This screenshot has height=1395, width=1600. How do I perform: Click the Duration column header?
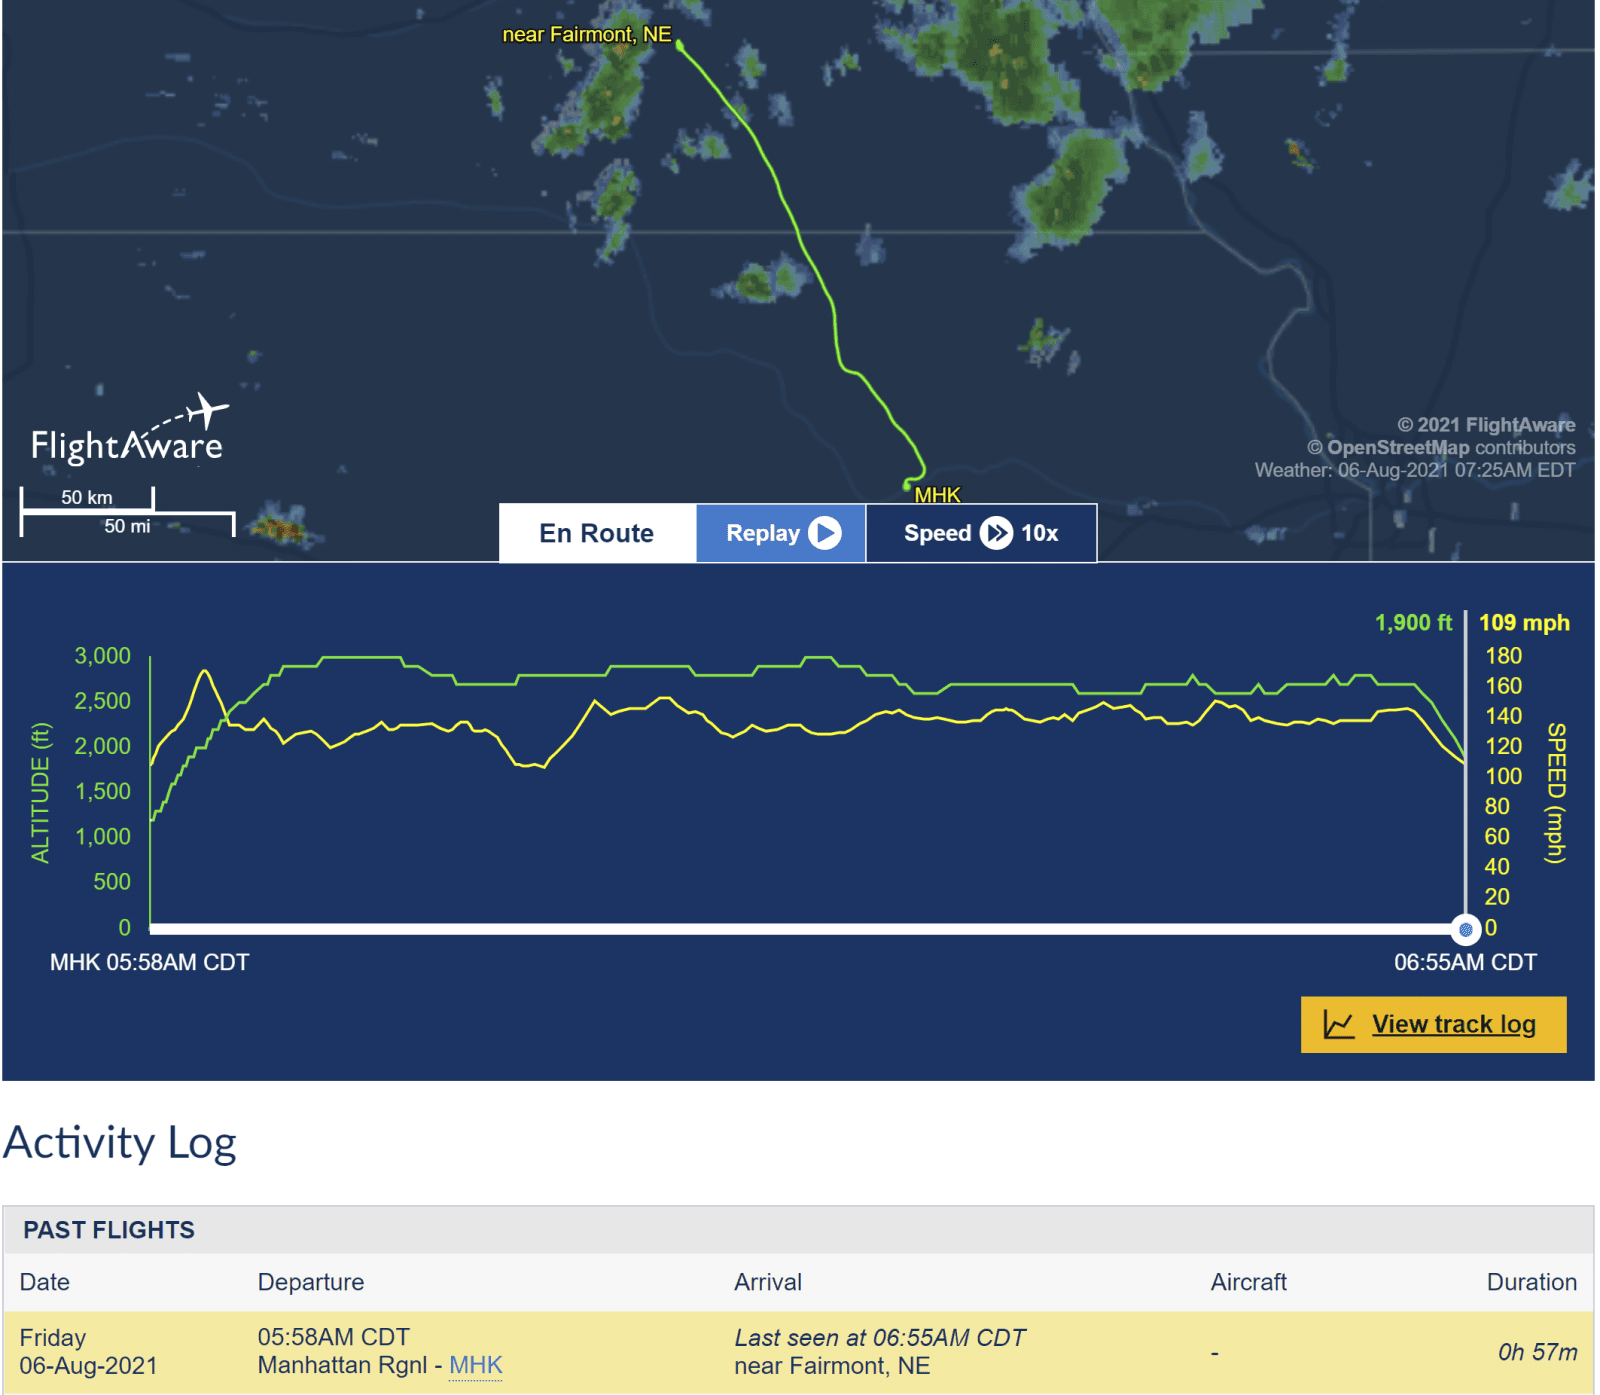[x=1531, y=1282]
